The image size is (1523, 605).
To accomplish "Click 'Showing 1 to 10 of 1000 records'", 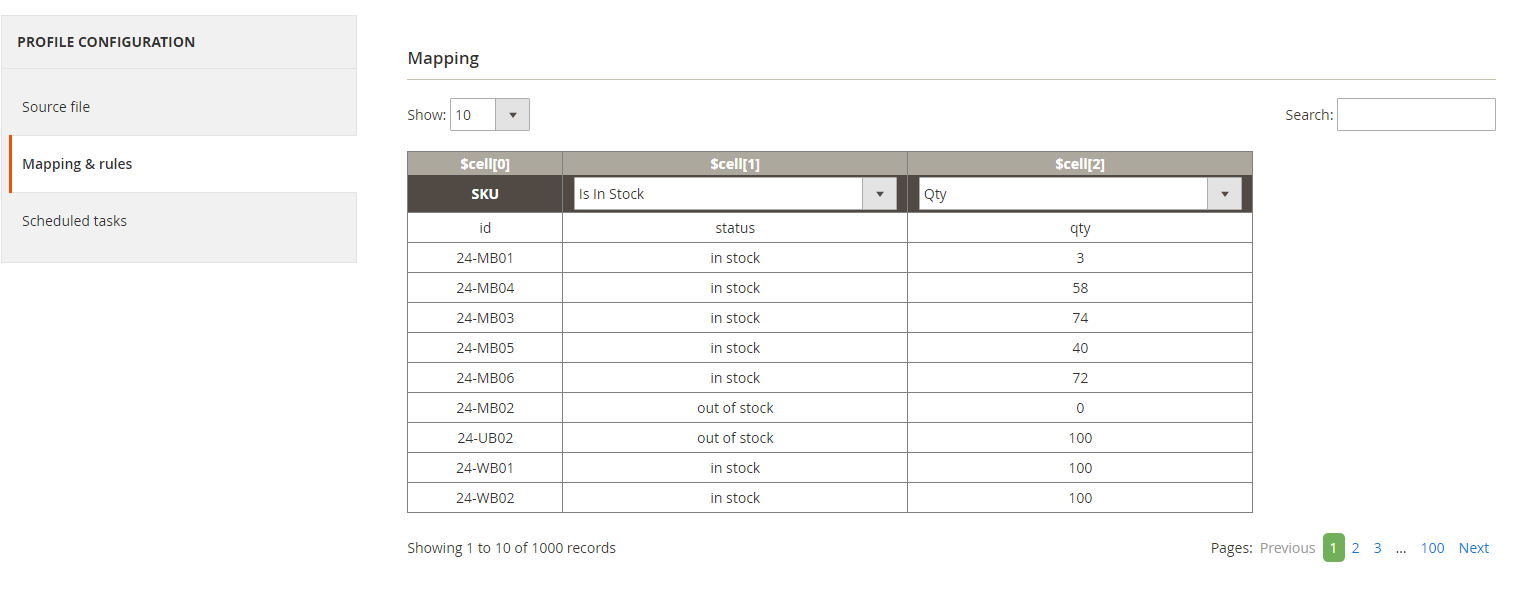I will pos(511,548).
